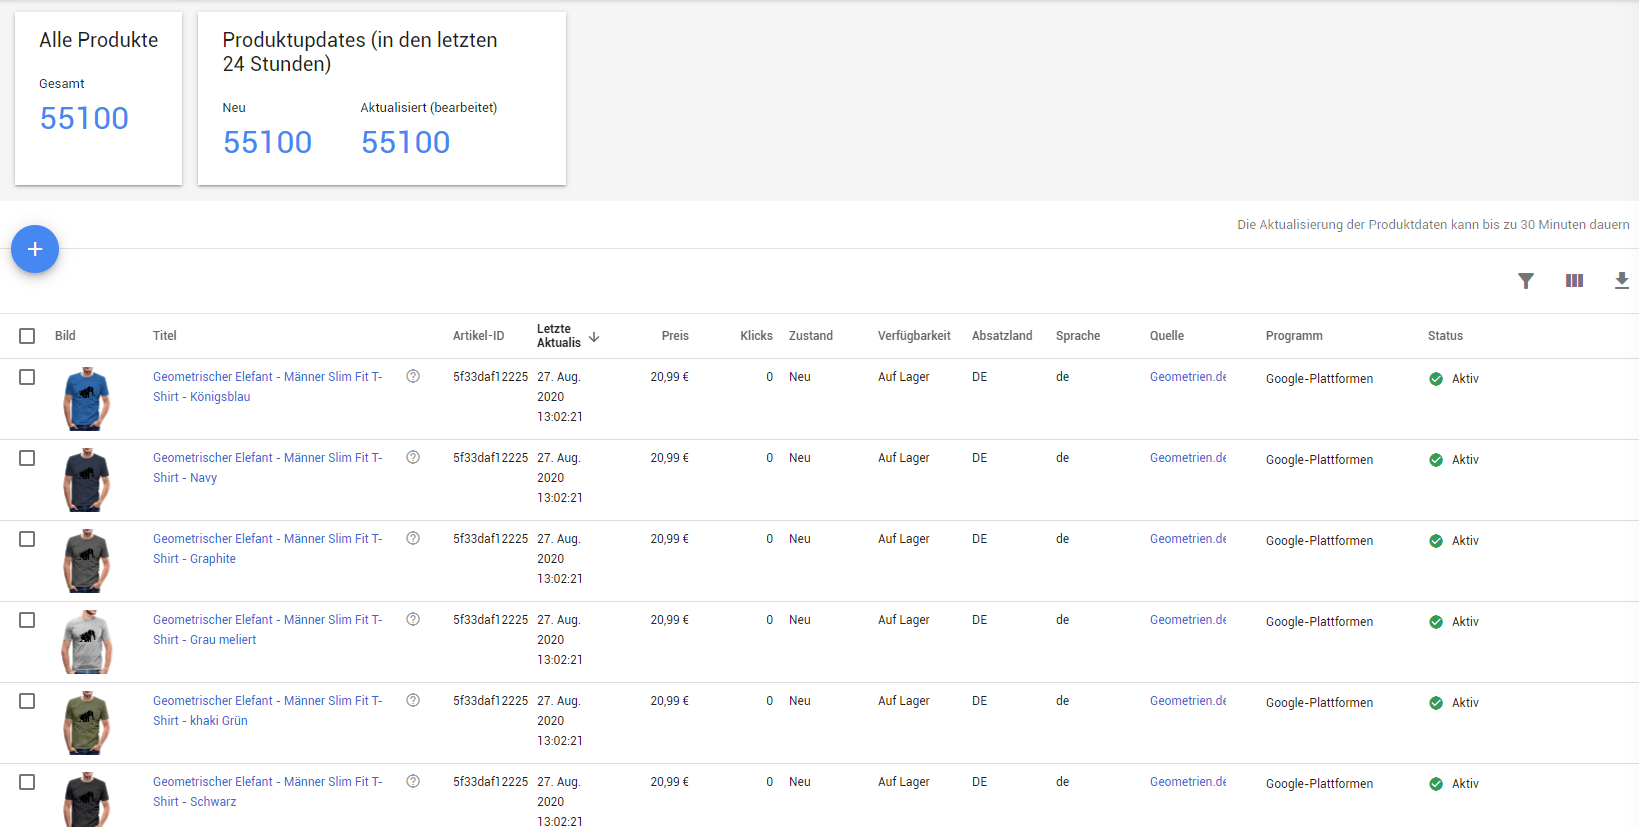
Task: Toggle the select-all checkbox in table header
Action: [27, 336]
